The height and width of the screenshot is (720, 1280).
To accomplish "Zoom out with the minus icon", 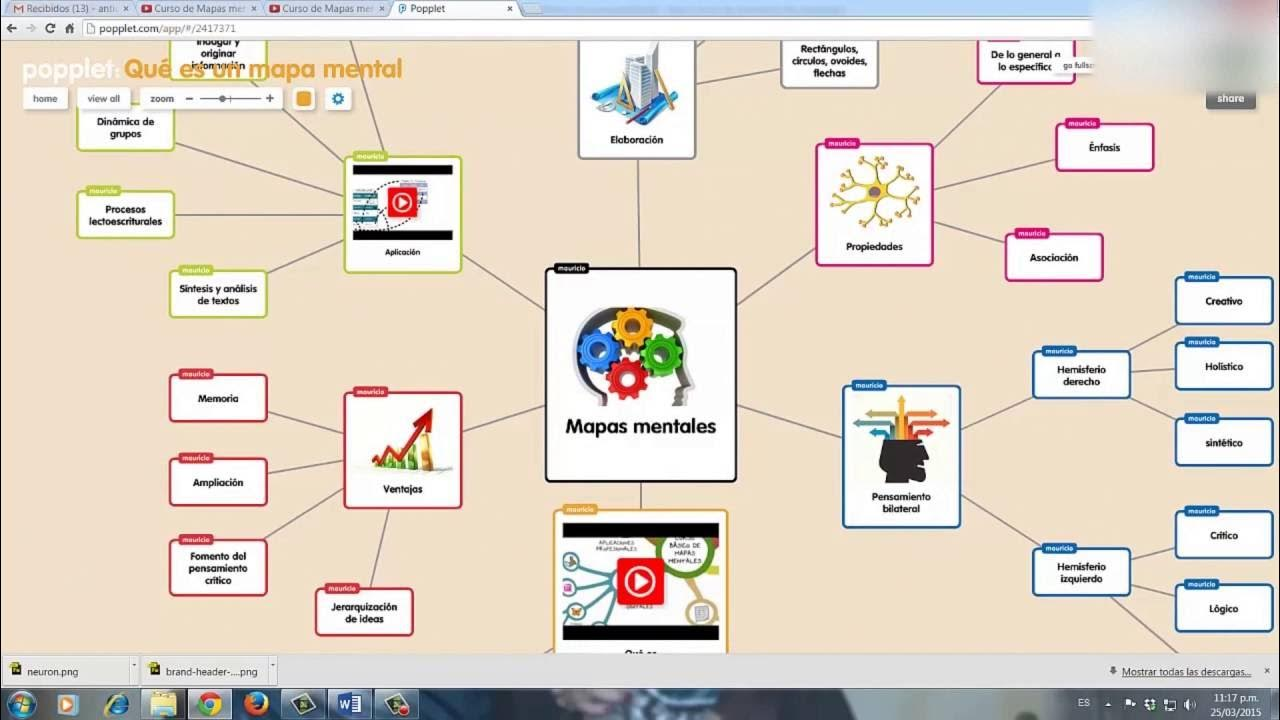I will point(189,99).
